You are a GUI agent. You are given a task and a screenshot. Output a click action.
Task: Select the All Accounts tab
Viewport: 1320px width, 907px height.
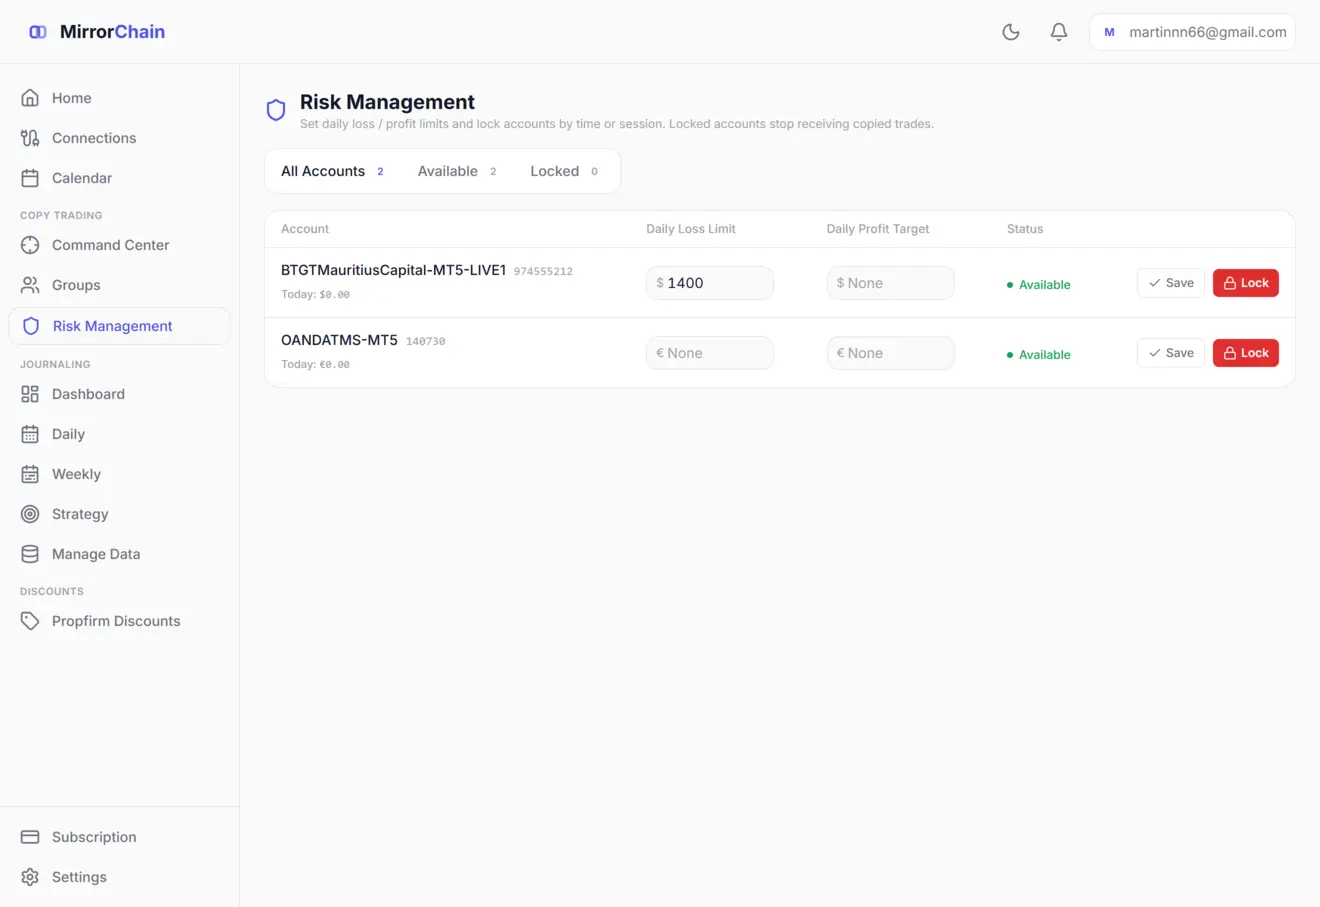point(333,171)
